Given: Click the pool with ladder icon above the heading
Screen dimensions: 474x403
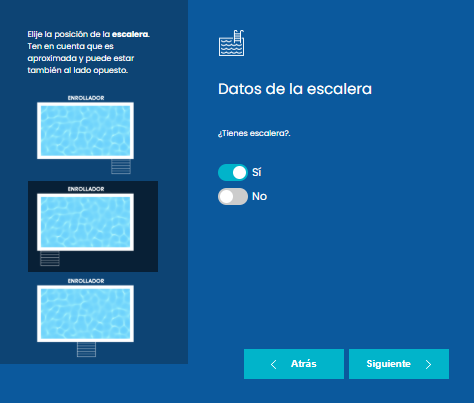Looking at the screenshot, I should tap(231, 43).
